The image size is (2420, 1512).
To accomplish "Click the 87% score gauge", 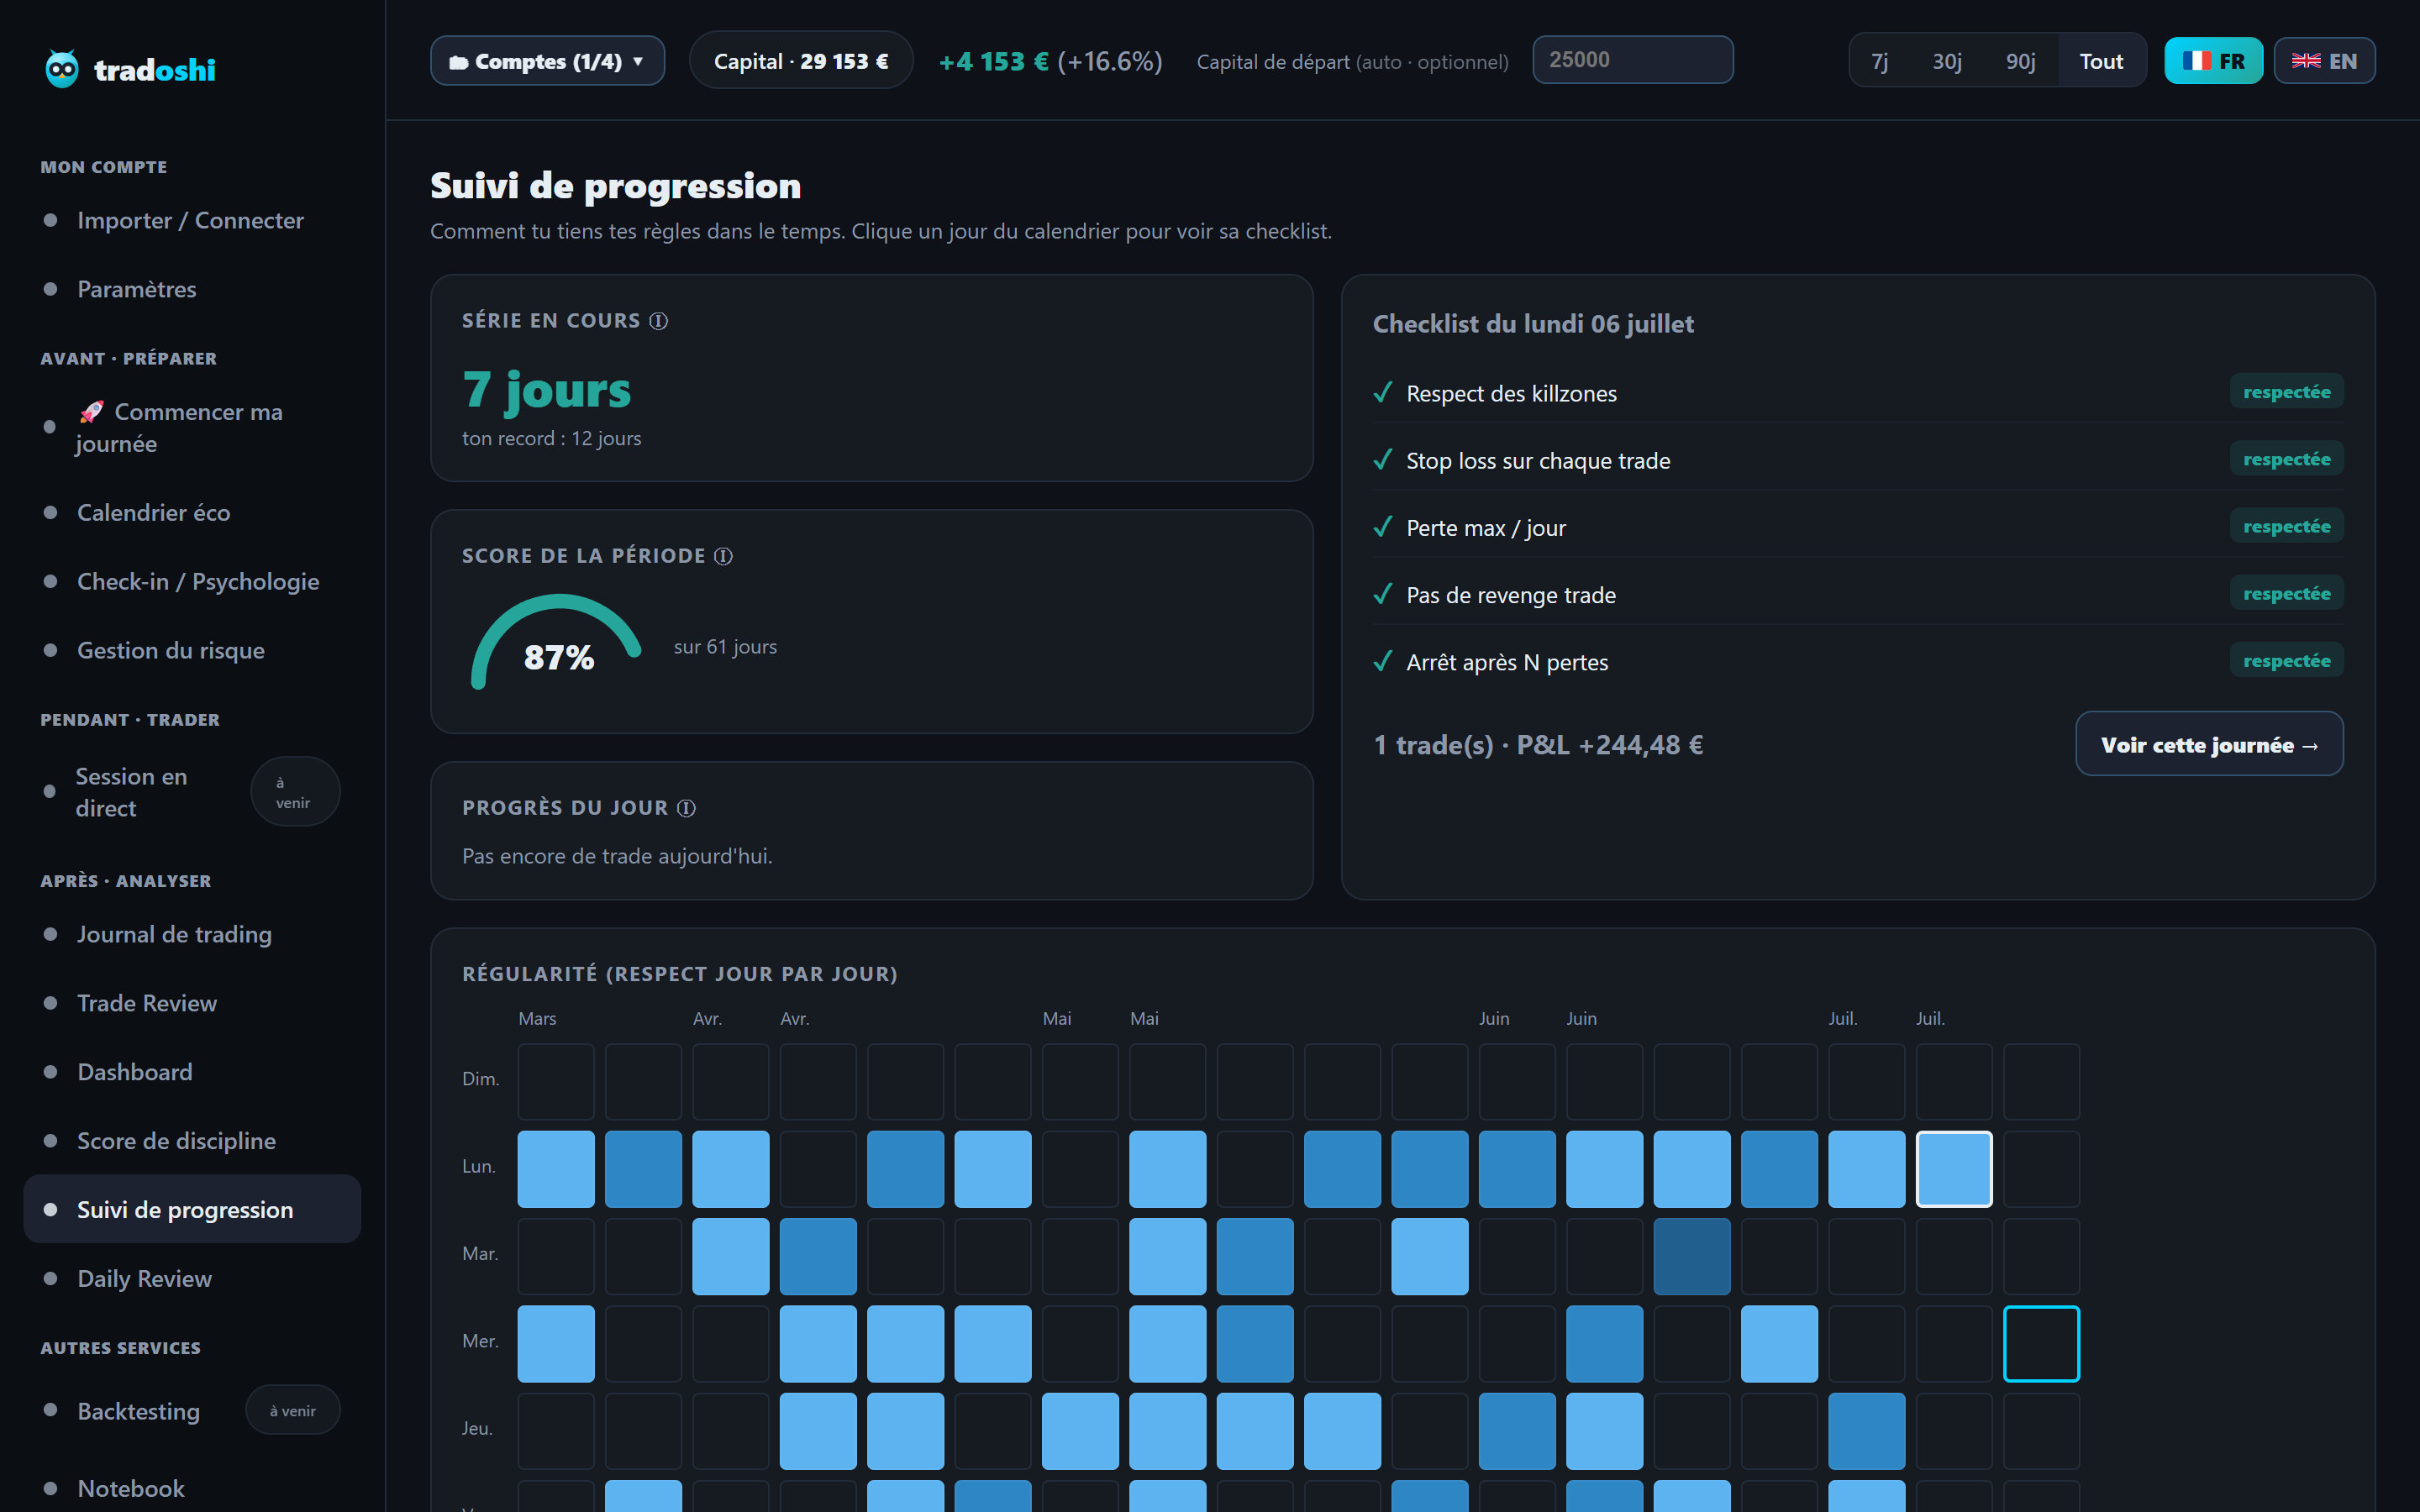I will [x=557, y=642].
